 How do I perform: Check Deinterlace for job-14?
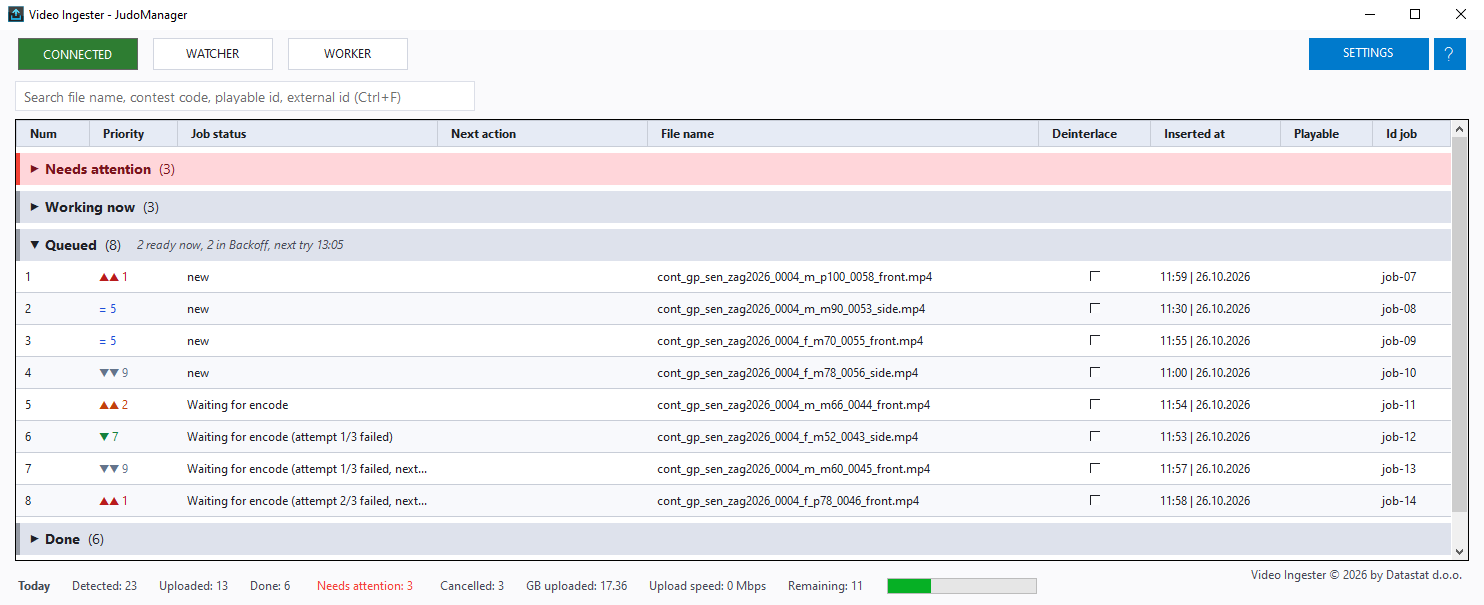click(x=1095, y=500)
